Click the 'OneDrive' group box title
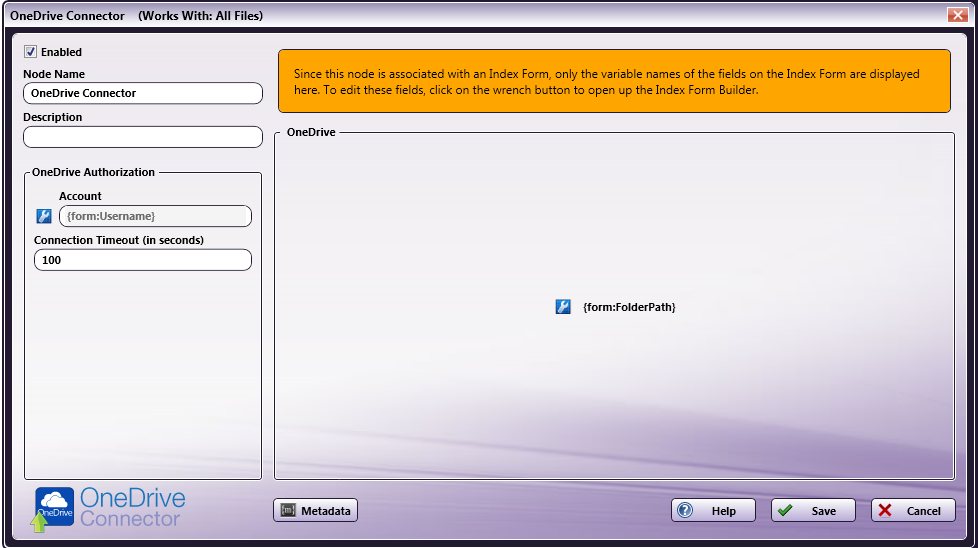Viewport: 978px width, 548px height. click(x=311, y=132)
